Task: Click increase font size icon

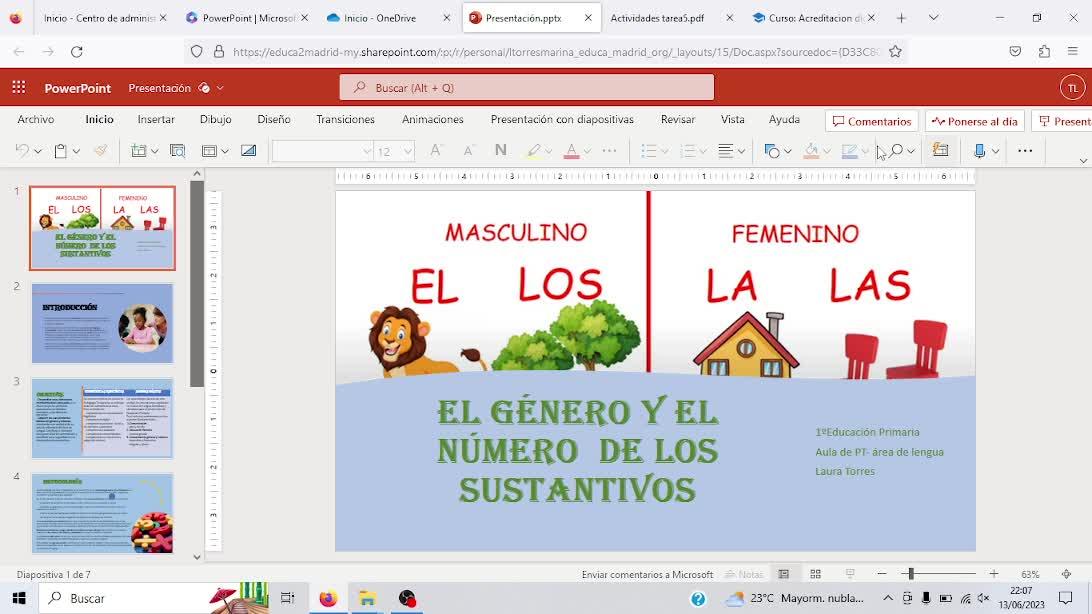Action: click(x=436, y=151)
